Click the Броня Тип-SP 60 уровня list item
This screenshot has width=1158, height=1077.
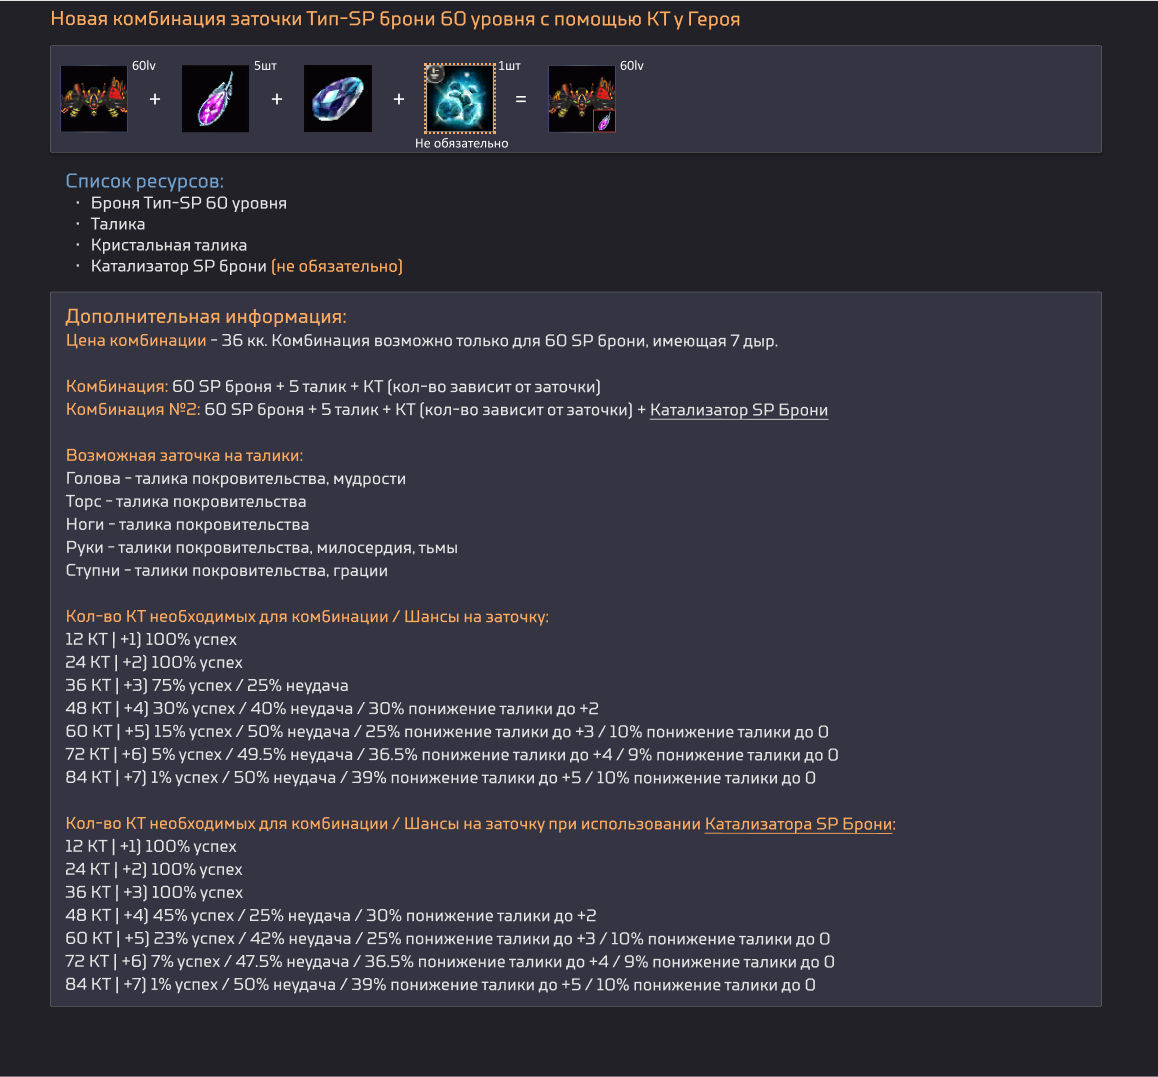click(188, 203)
